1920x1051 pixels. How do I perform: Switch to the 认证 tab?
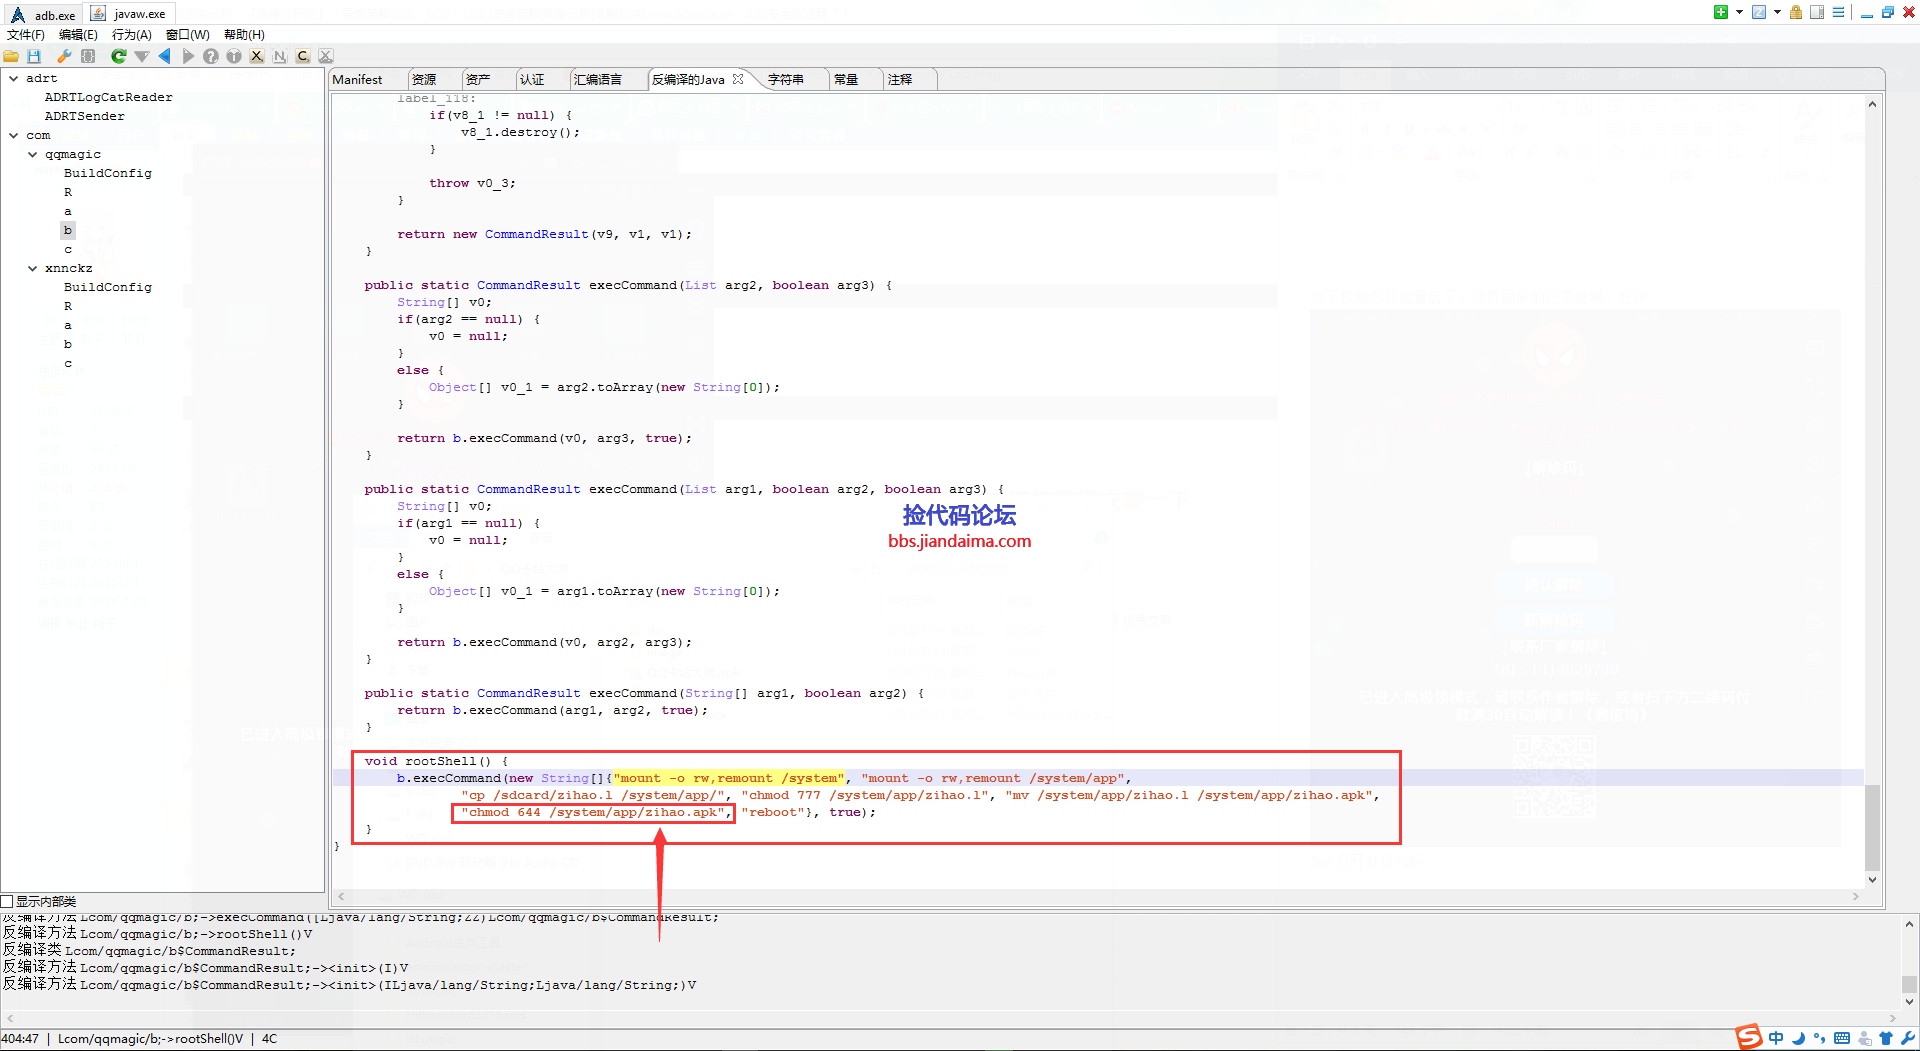pos(532,79)
